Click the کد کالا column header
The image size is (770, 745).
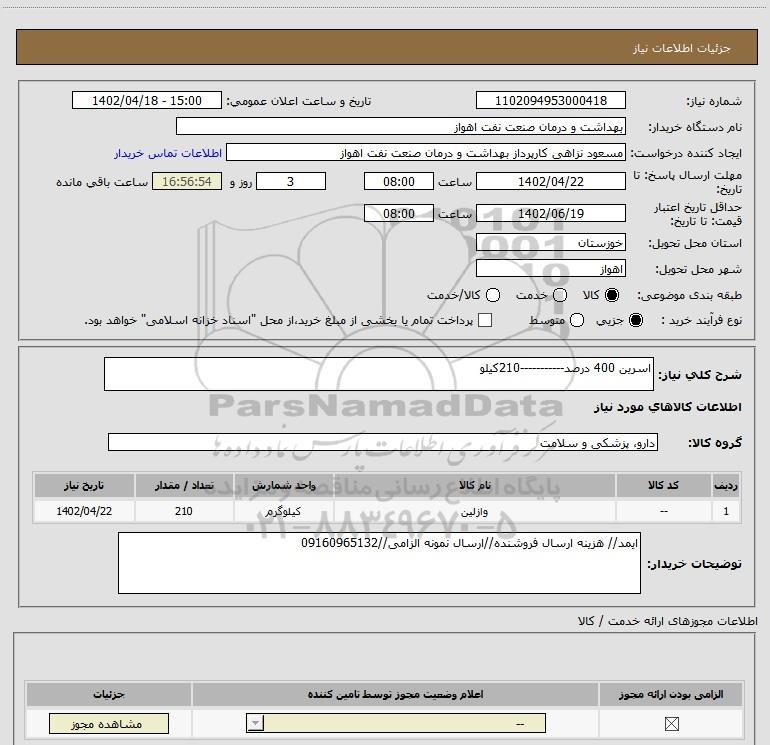(663, 485)
